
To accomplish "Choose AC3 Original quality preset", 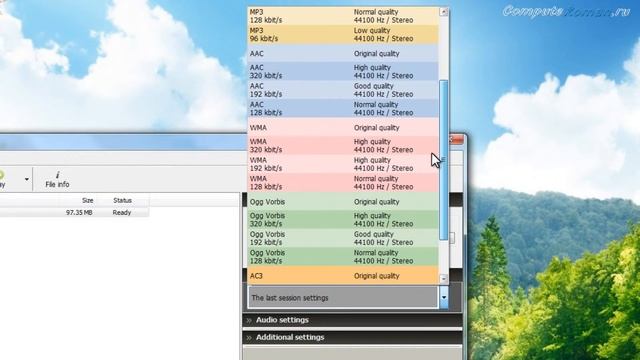I will tap(343, 276).
